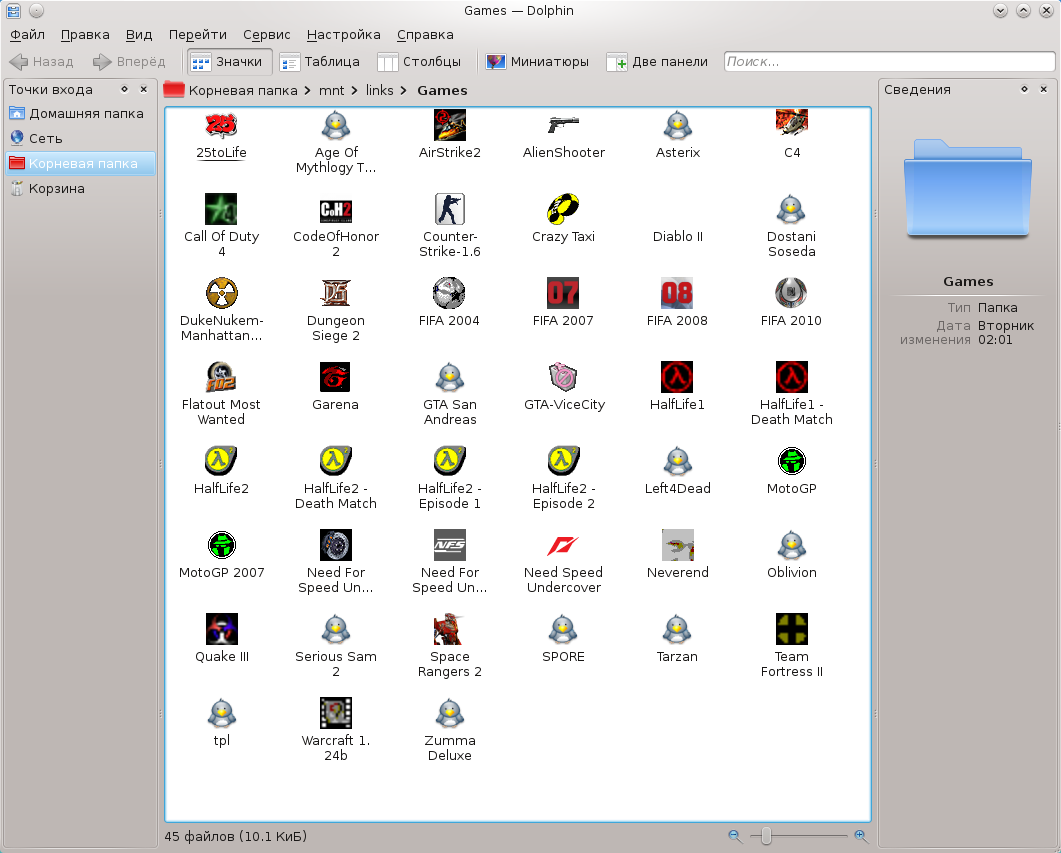Navigate to Корневая папка in breadcrumb
The width and height of the screenshot is (1061, 853).
[243, 91]
